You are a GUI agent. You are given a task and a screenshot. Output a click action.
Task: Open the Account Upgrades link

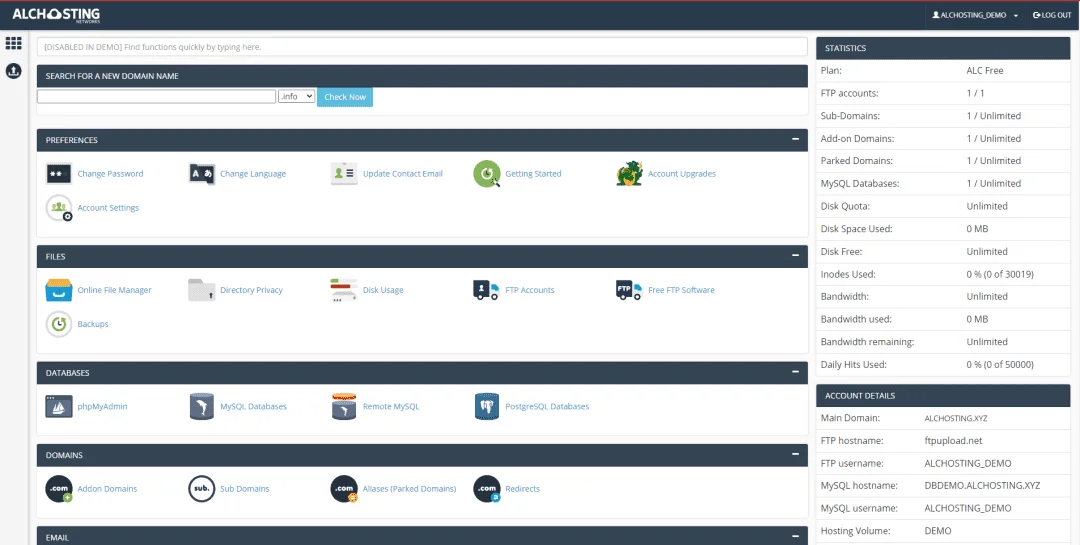point(682,174)
